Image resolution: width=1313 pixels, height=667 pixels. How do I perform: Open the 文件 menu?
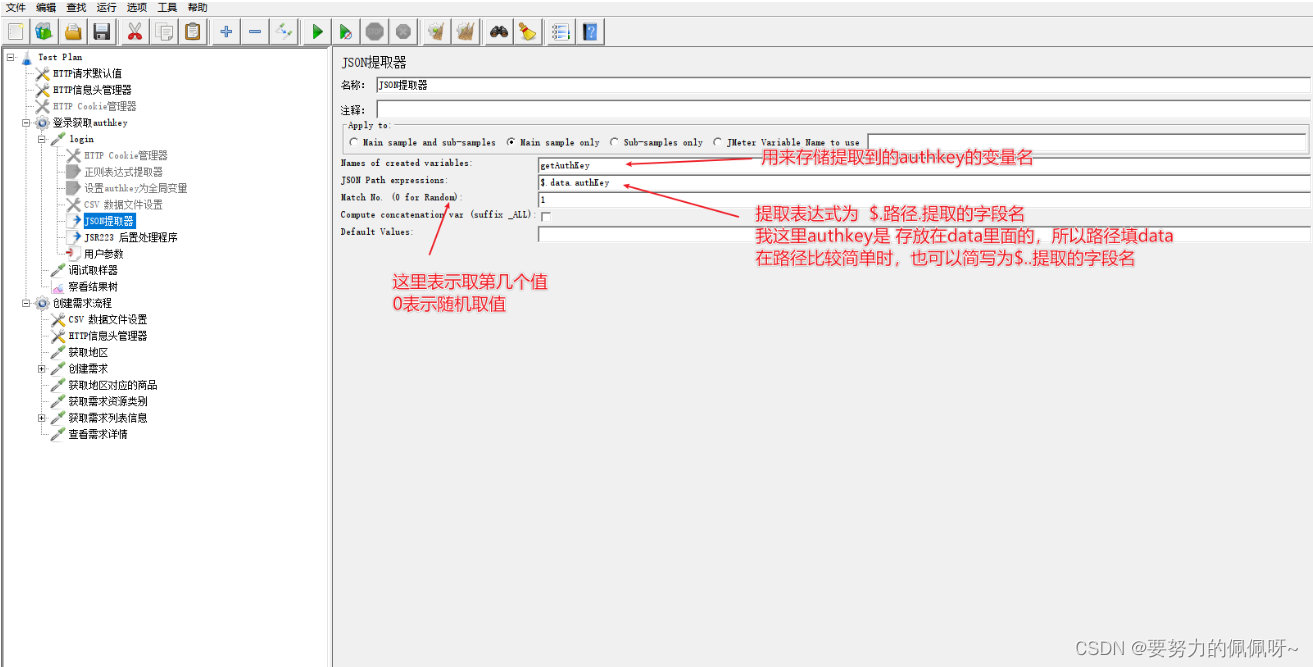coord(16,7)
